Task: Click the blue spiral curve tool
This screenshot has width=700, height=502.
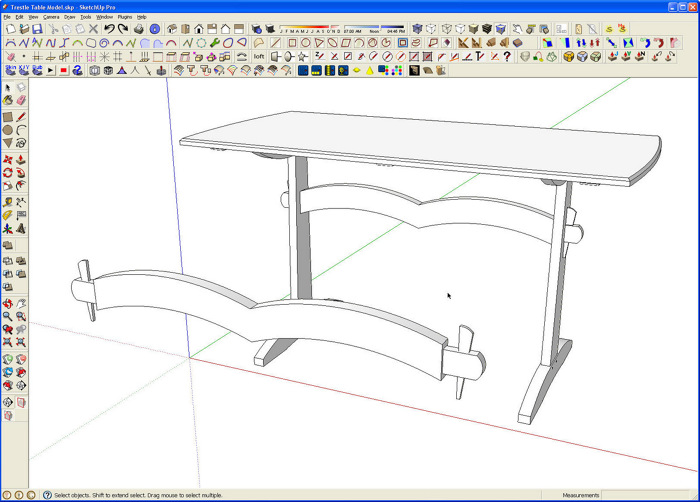Action: click(104, 43)
